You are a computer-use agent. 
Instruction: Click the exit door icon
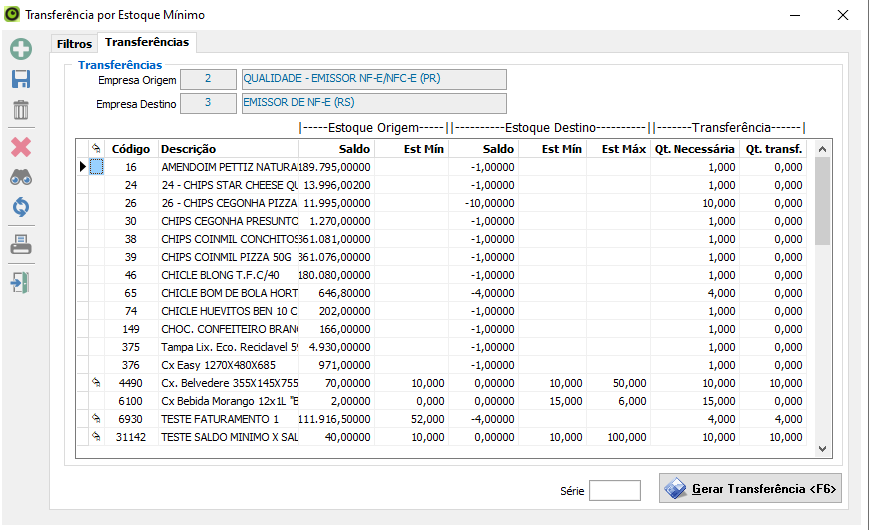pyautogui.click(x=21, y=282)
